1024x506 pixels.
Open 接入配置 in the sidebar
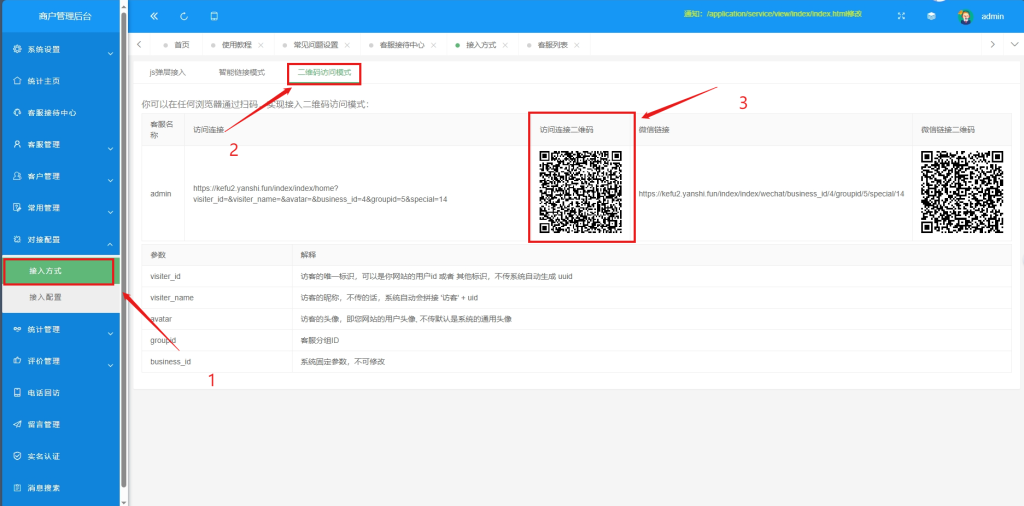(x=60, y=297)
